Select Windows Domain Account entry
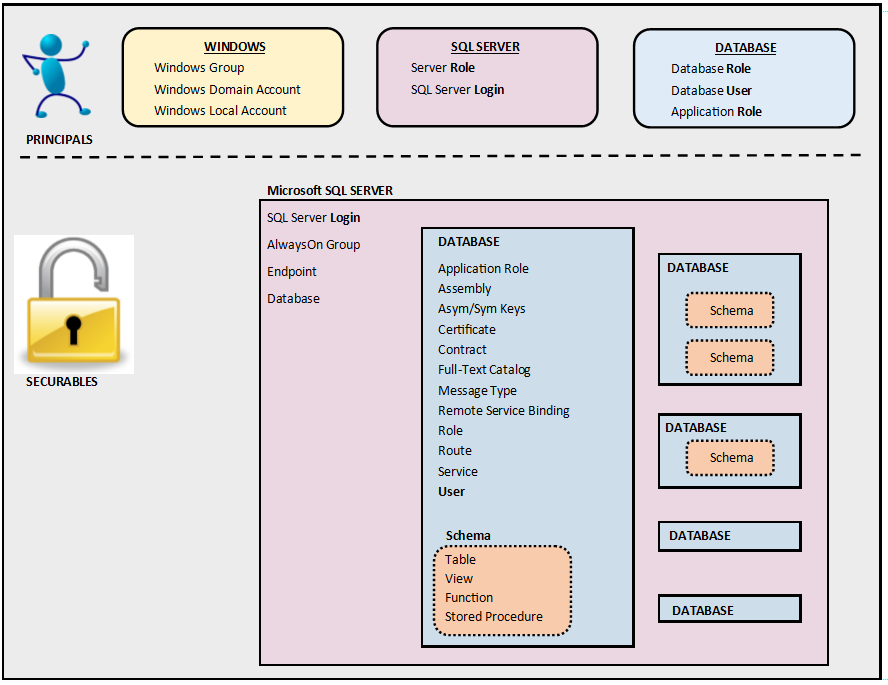Image resolution: width=888 pixels, height=685 pixels. [x=227, y=89]
